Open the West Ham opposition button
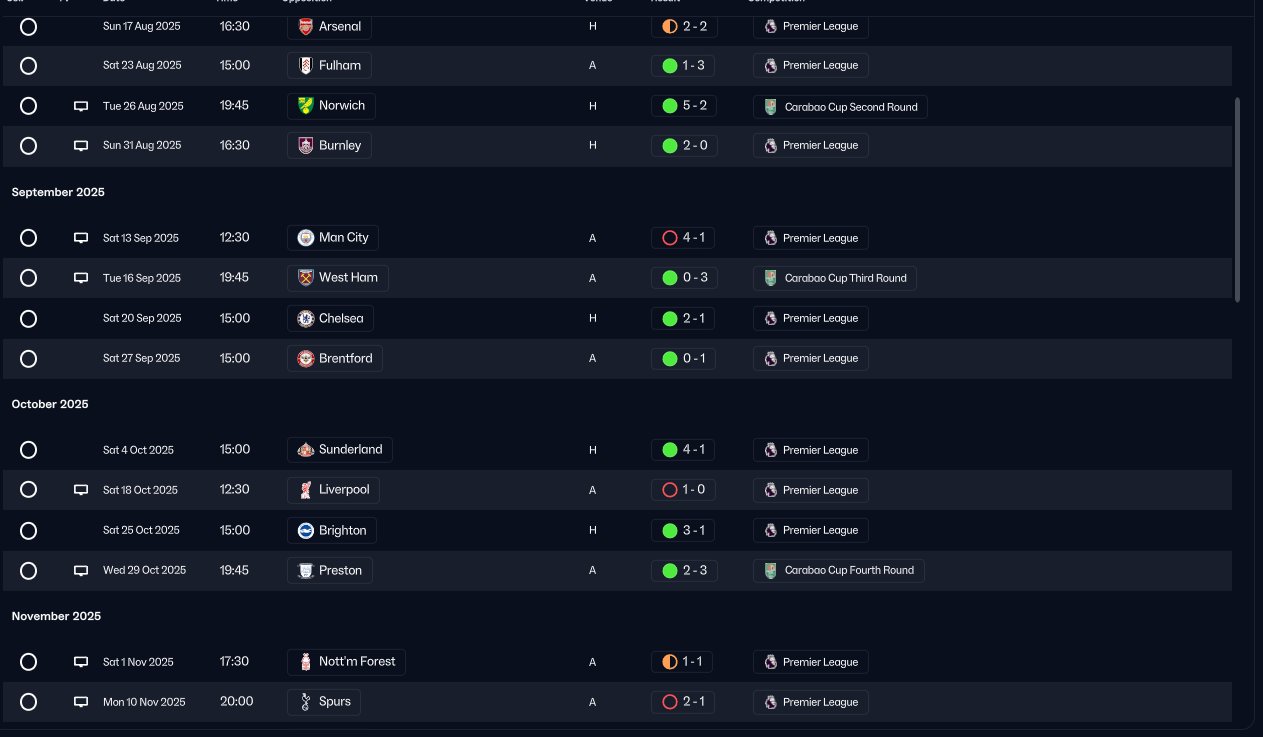1263x737 pixels. (x=338, y=277)
